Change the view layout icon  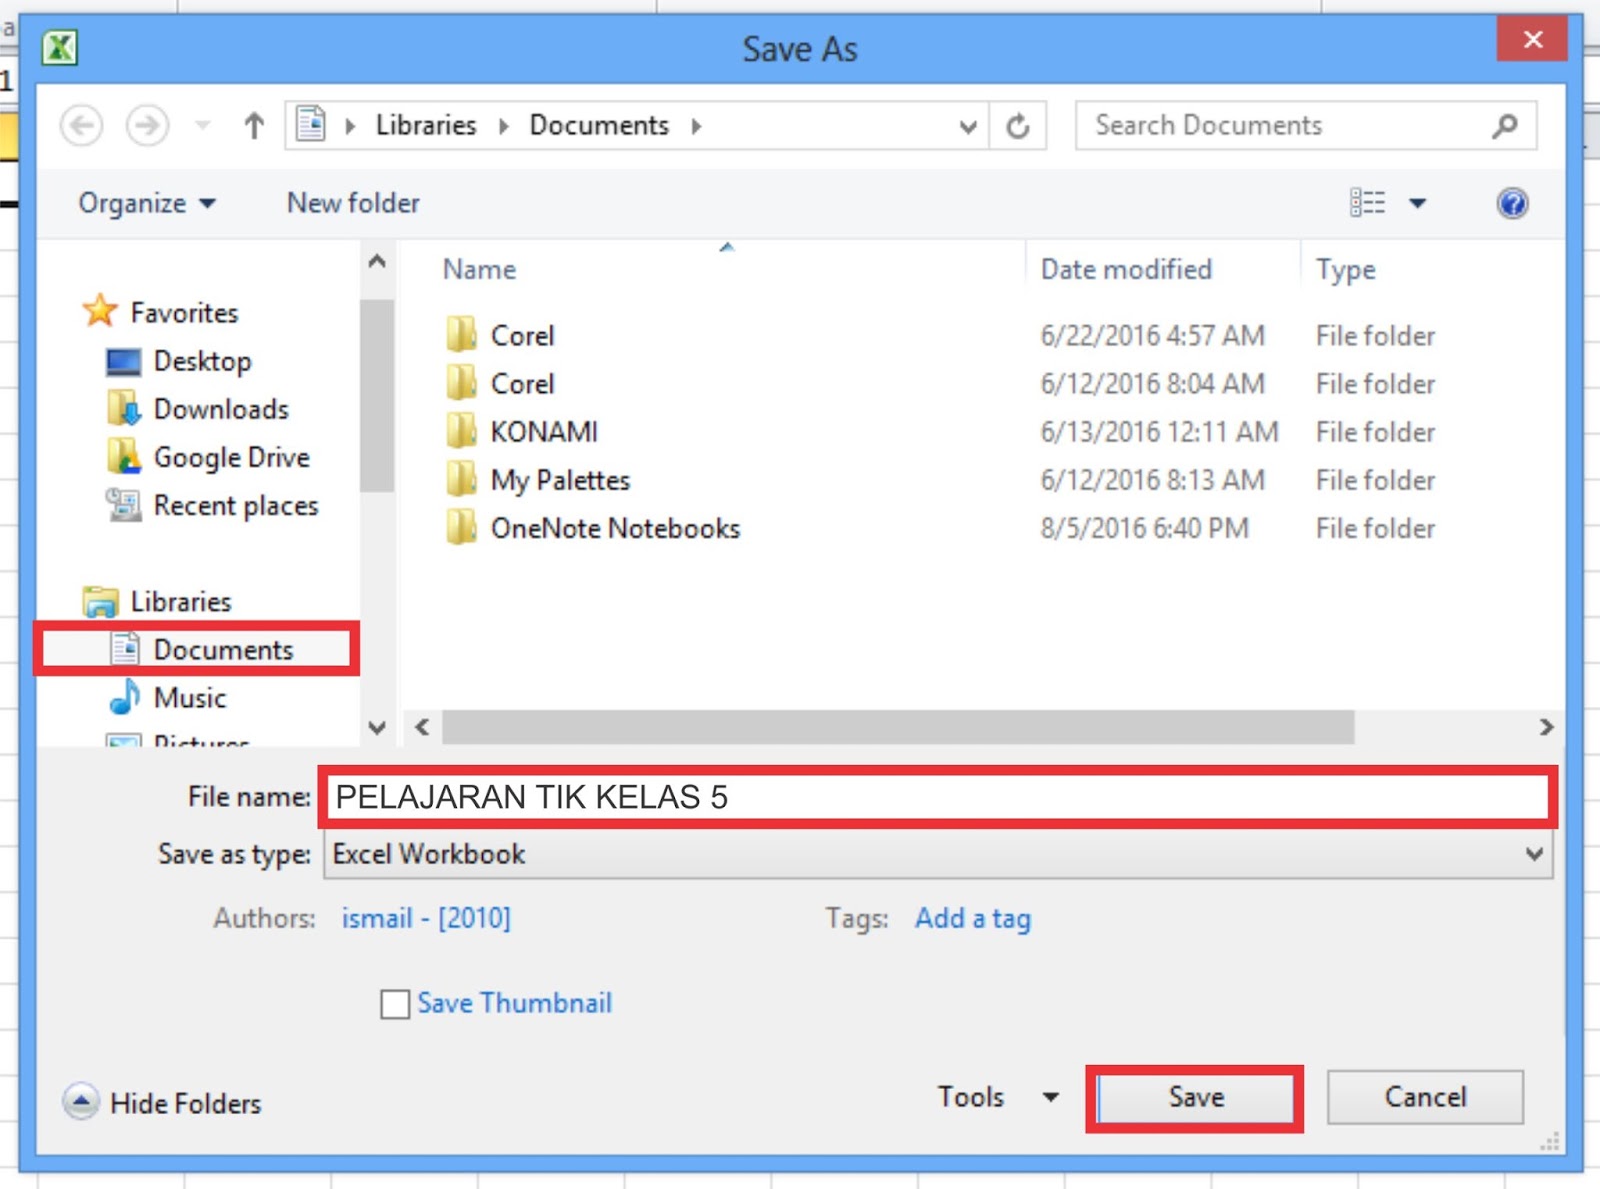pyautogui.click(x=1367, y=203)
